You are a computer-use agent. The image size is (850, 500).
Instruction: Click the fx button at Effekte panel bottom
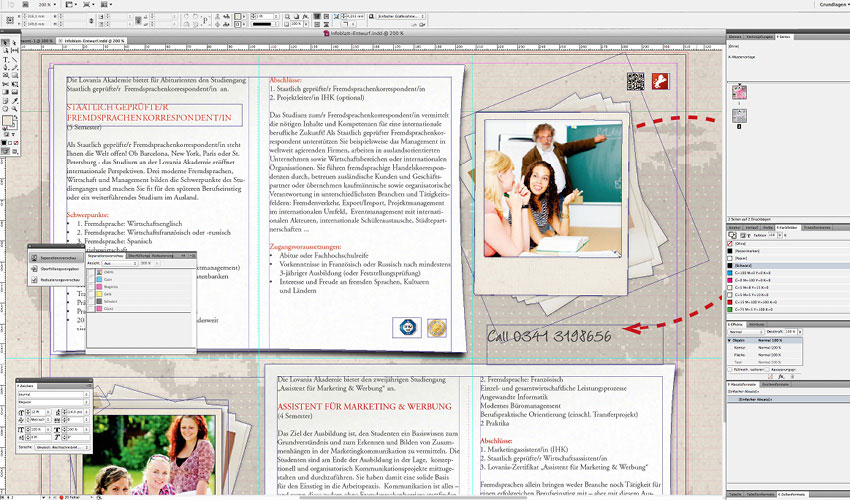pyautogui.click(x=781, y=377)
